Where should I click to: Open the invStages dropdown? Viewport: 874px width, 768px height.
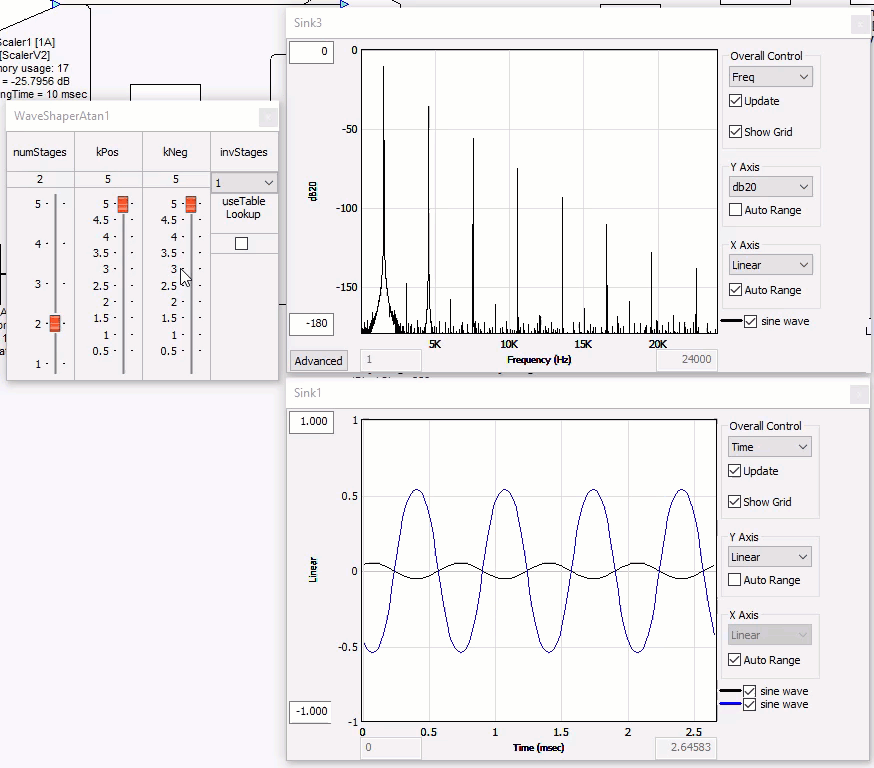pyautogui.click(x=244, y=183)
